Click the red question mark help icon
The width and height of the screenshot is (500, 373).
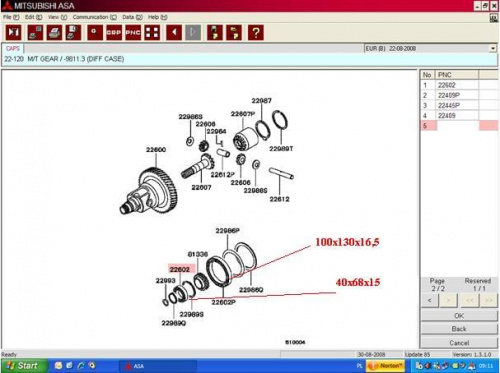pyautogui.click(x=256, y=33)
